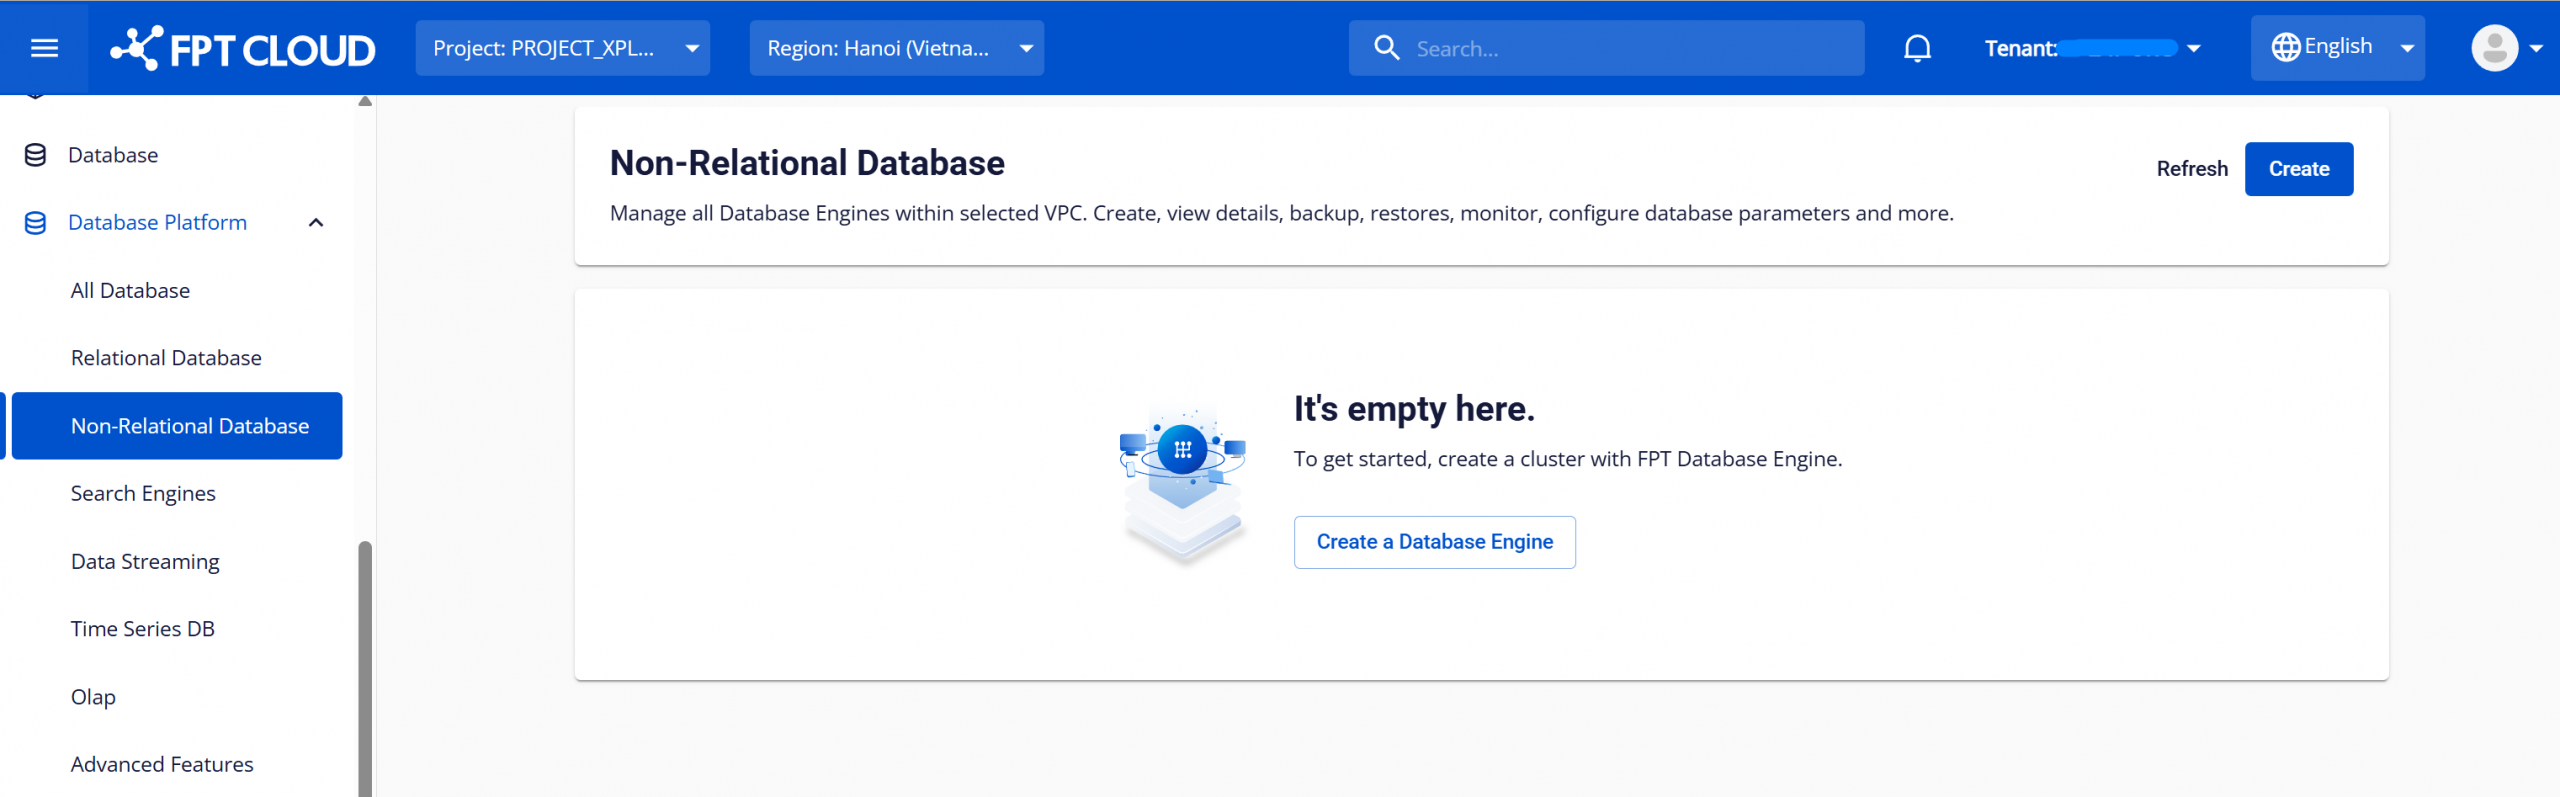Collapse the Database Platform section
The width and height of the screenshot is (2560, 797).
click(316, 223)
